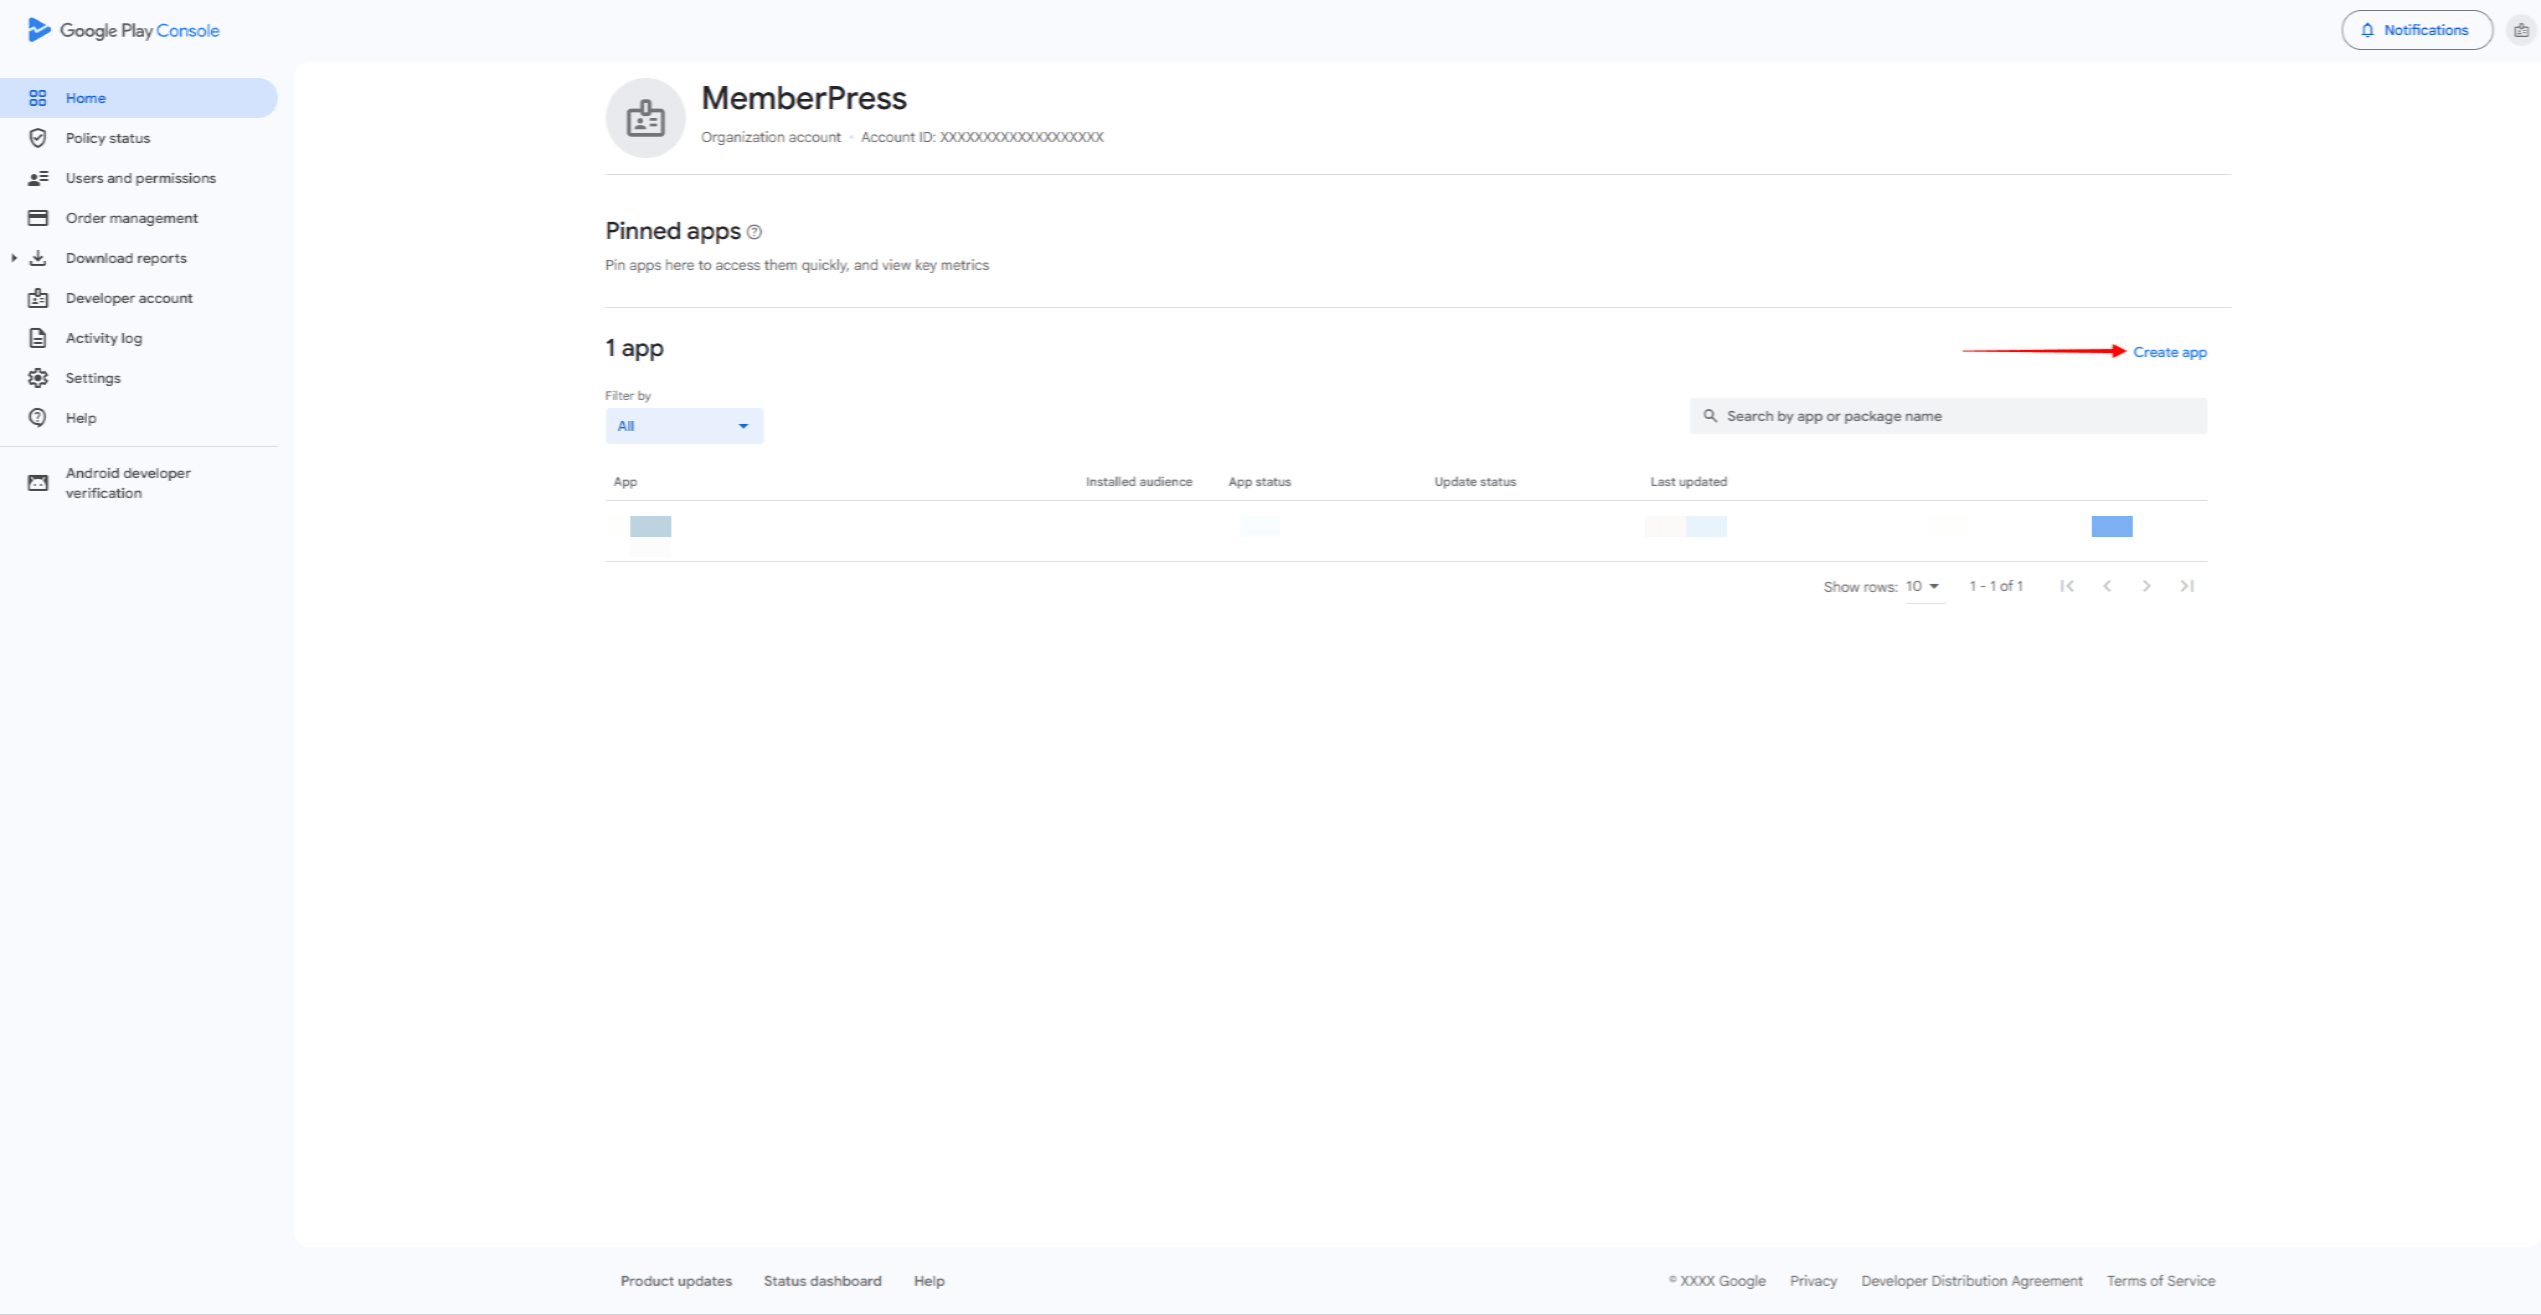
Task: Click the Order management card icon
Action: point(38,217)
